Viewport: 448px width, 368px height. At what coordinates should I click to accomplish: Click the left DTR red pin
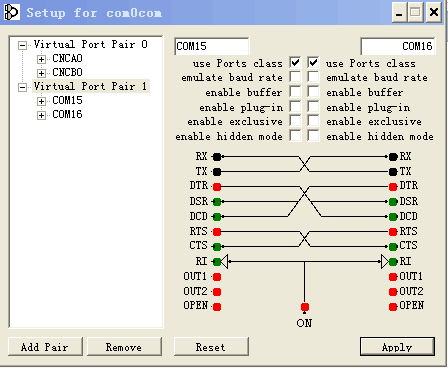[217, 187]
